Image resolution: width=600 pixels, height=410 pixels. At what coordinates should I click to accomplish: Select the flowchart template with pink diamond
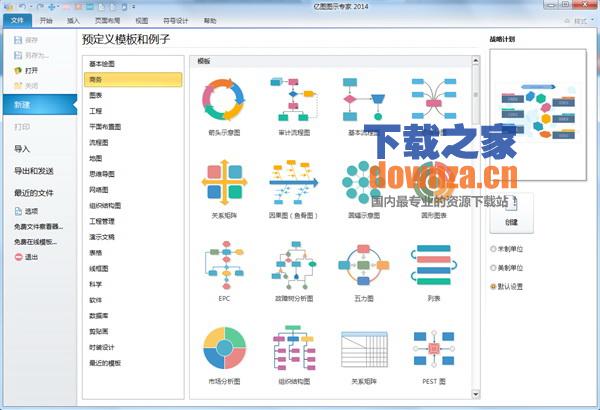click(x=364, y=100)
